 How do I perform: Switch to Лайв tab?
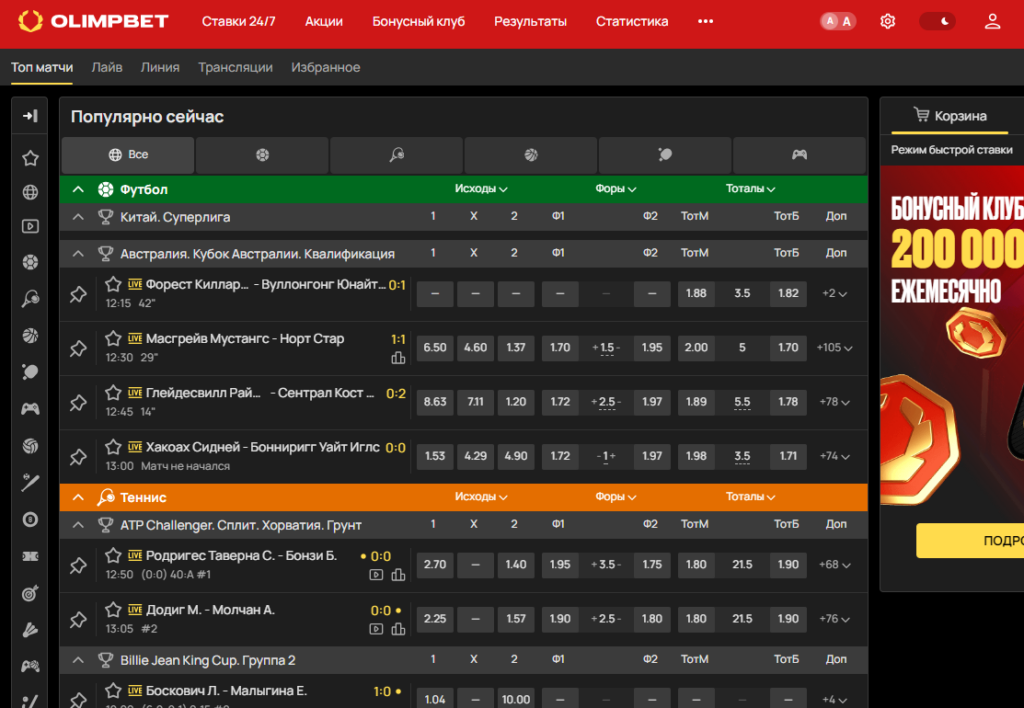[107, 67]
